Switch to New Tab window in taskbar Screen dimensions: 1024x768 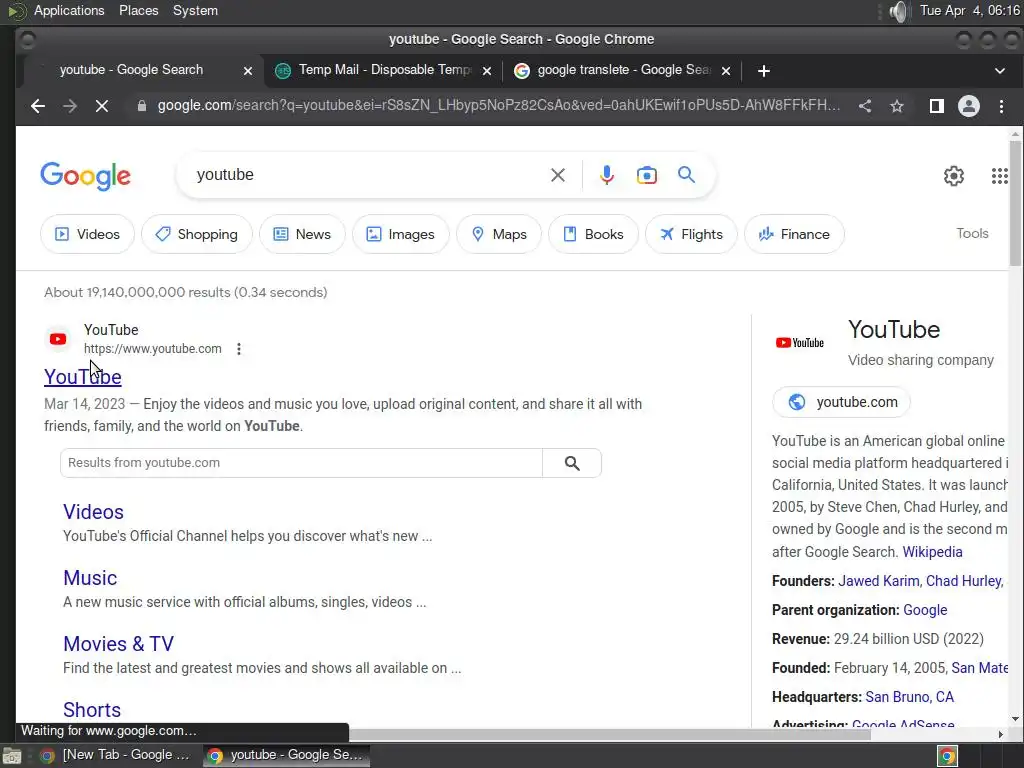[115, 756]
